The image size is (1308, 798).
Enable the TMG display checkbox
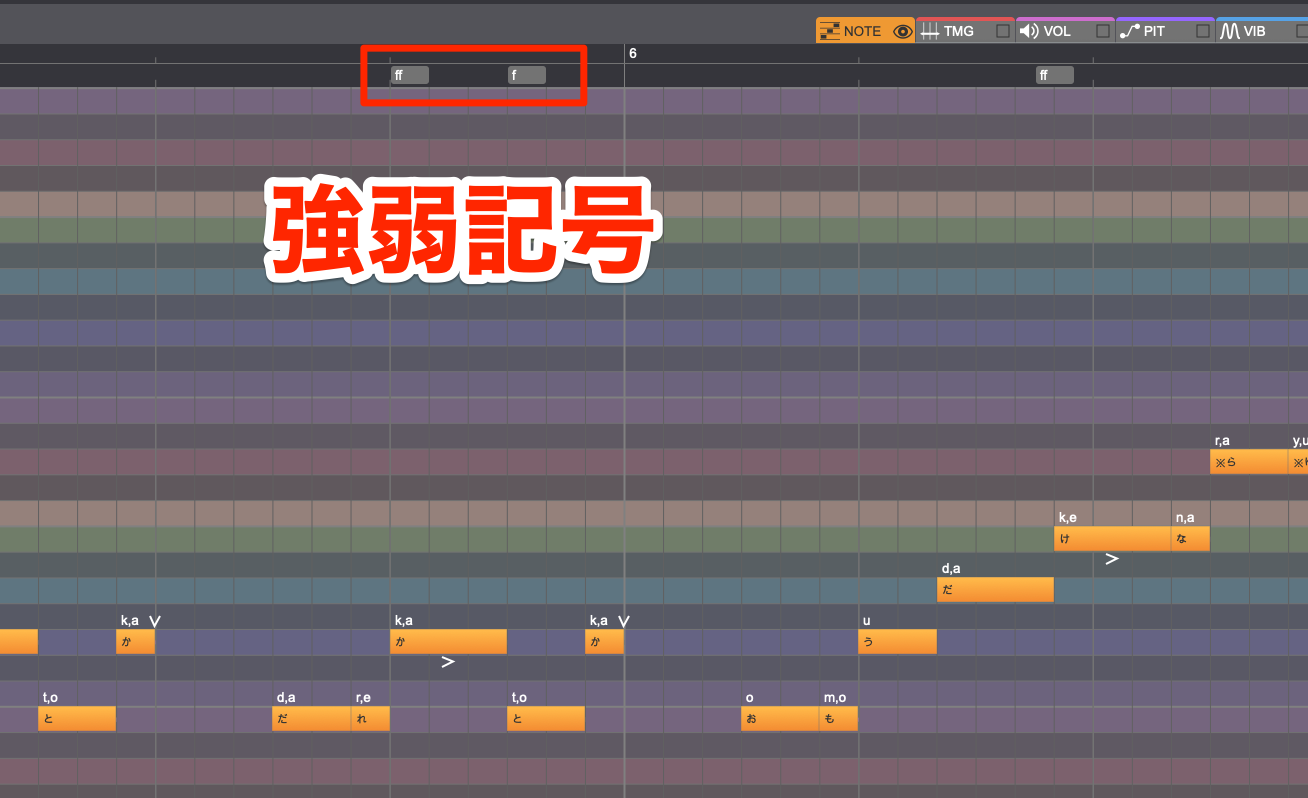(1002, 31)
